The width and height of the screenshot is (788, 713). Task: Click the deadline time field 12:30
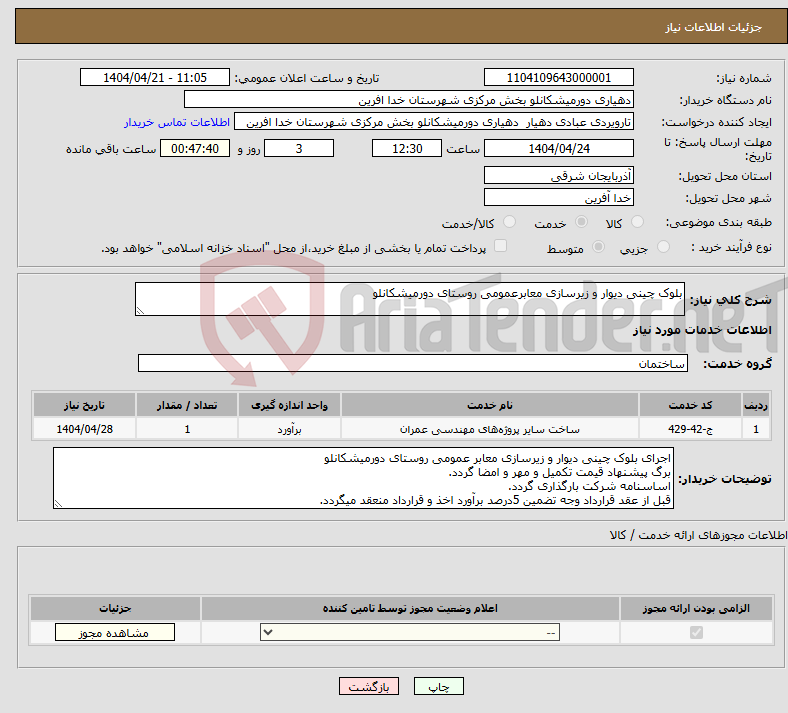407,148
